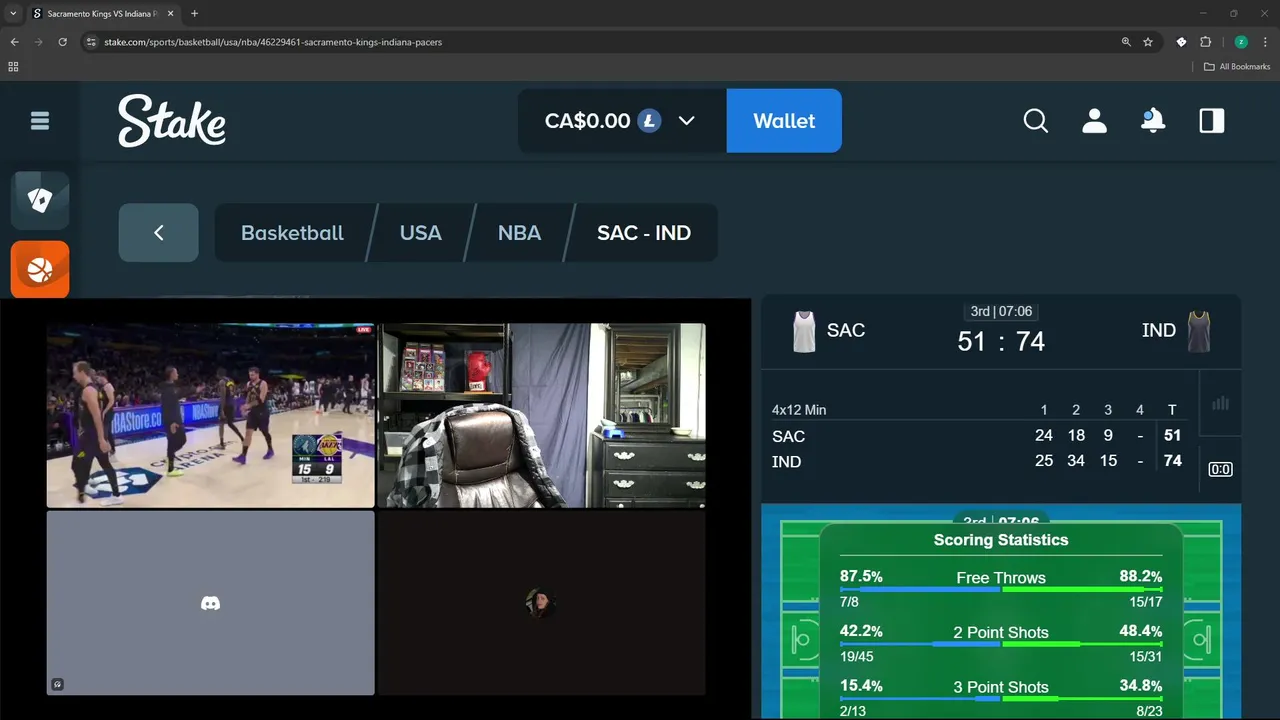Screen dimensions: 1280x720
Task: Click the 51 : 74 score
Action: pos(1001,342)
